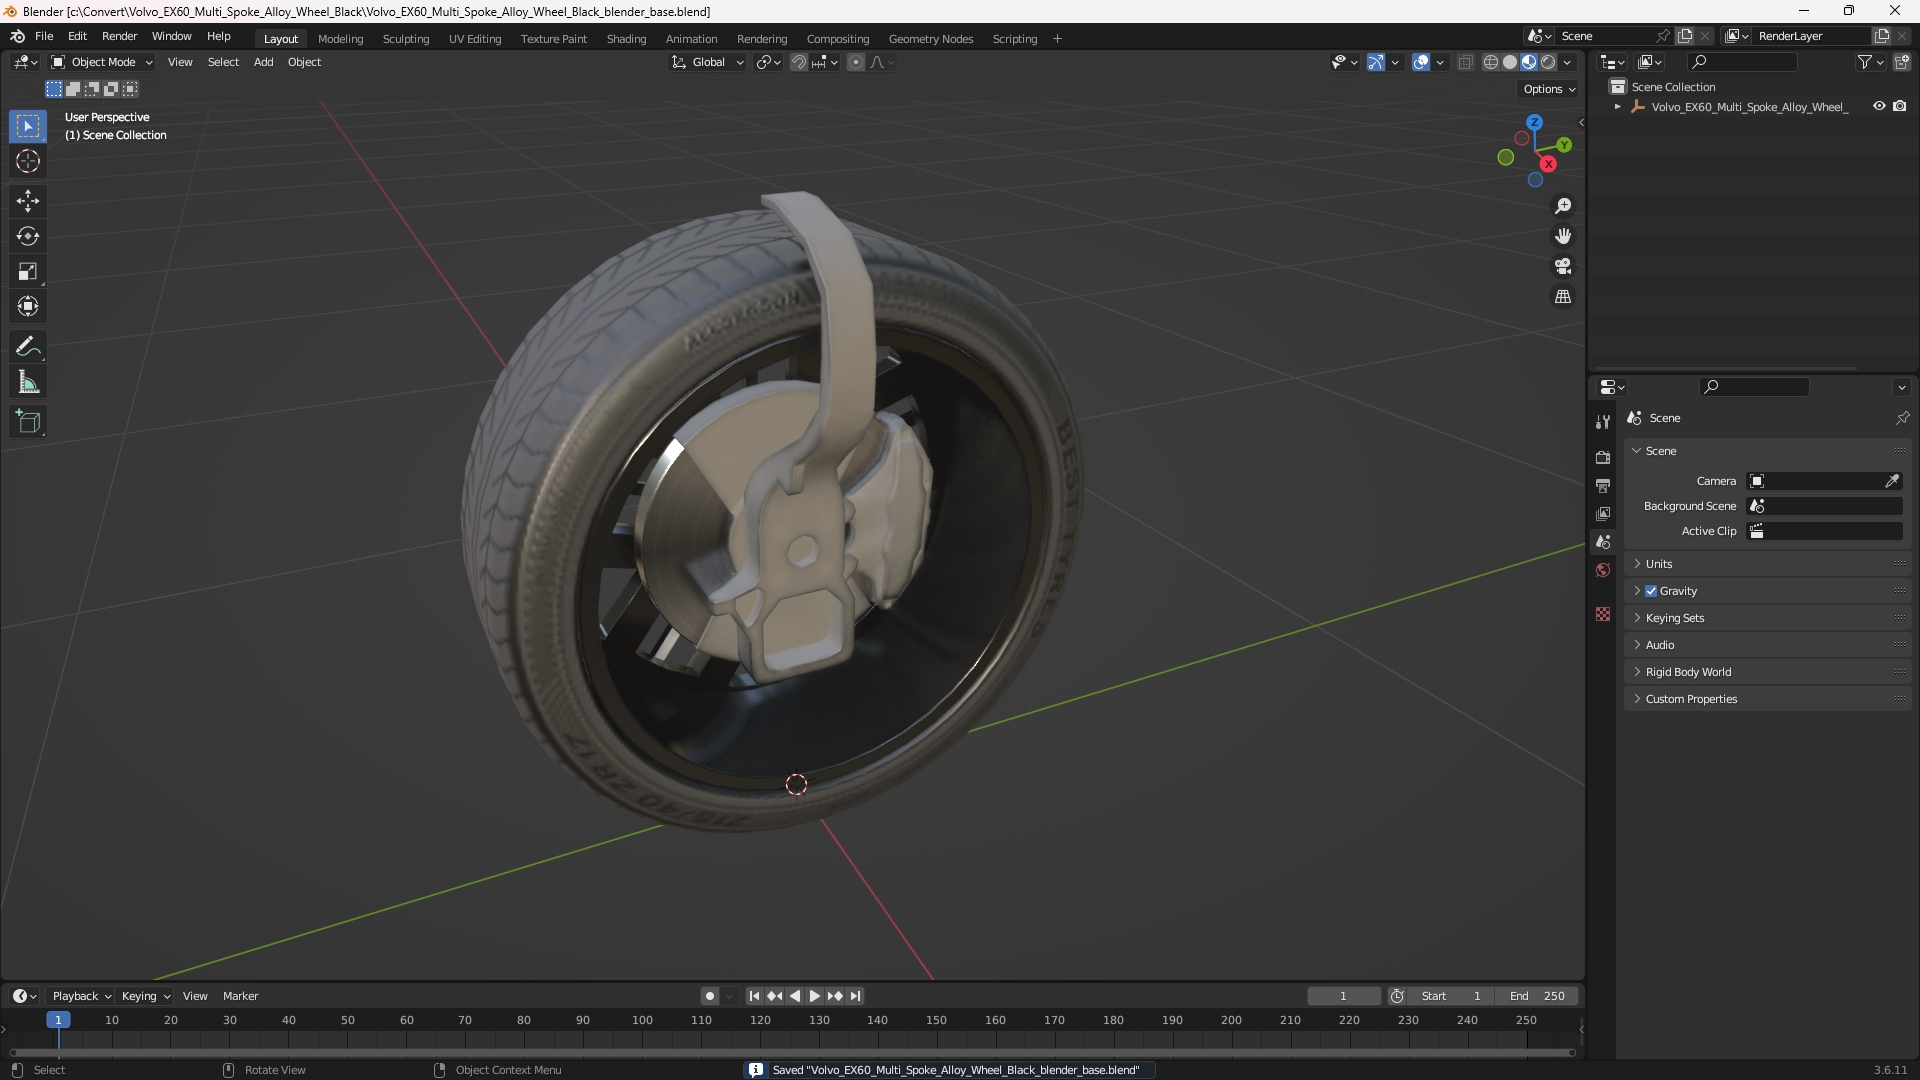Select the Select Box tool

pos(28,126)
